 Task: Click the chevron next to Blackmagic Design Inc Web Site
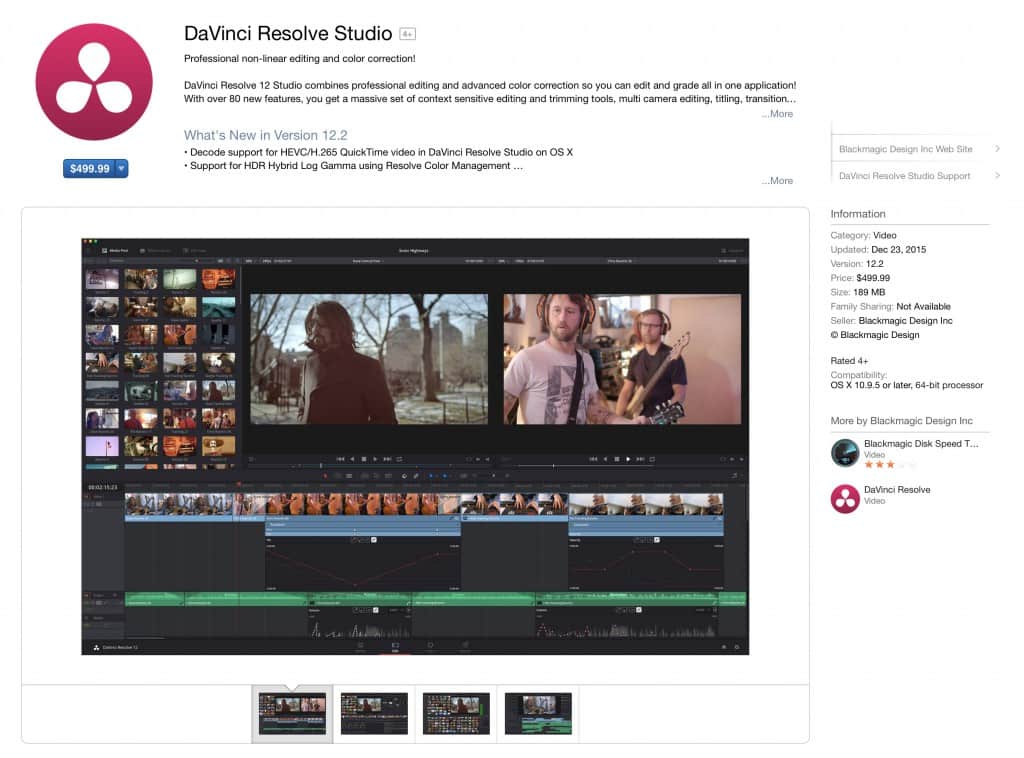pyautogui.click(x=997, y=149)
